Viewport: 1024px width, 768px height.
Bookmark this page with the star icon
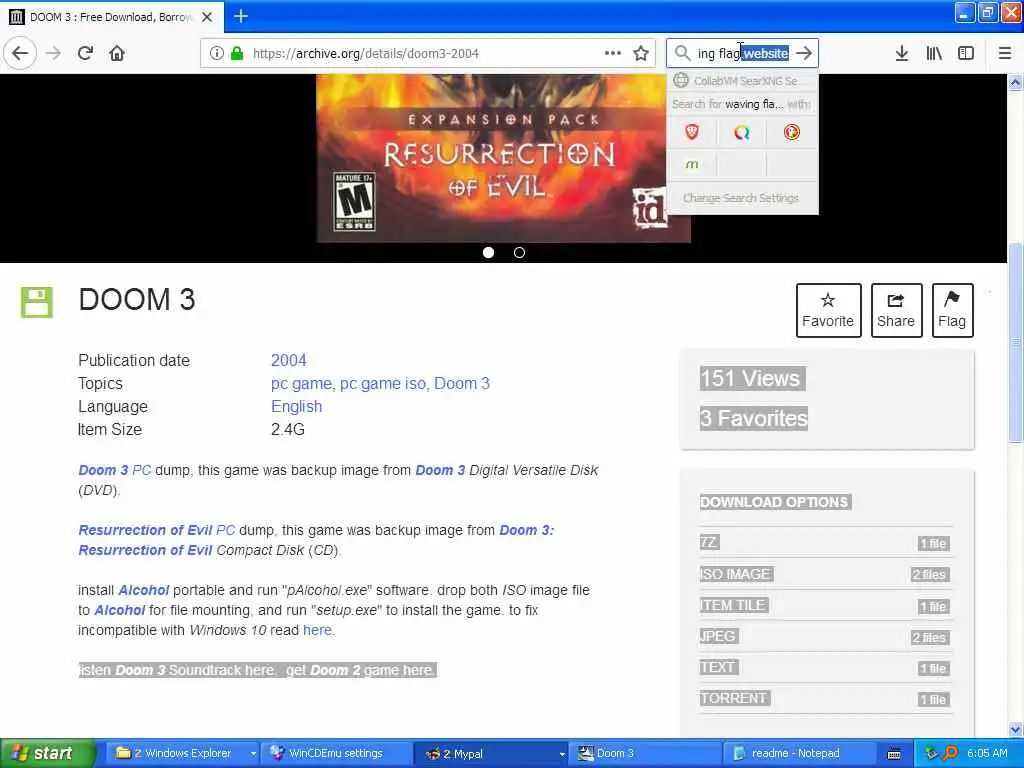point(641,53)
